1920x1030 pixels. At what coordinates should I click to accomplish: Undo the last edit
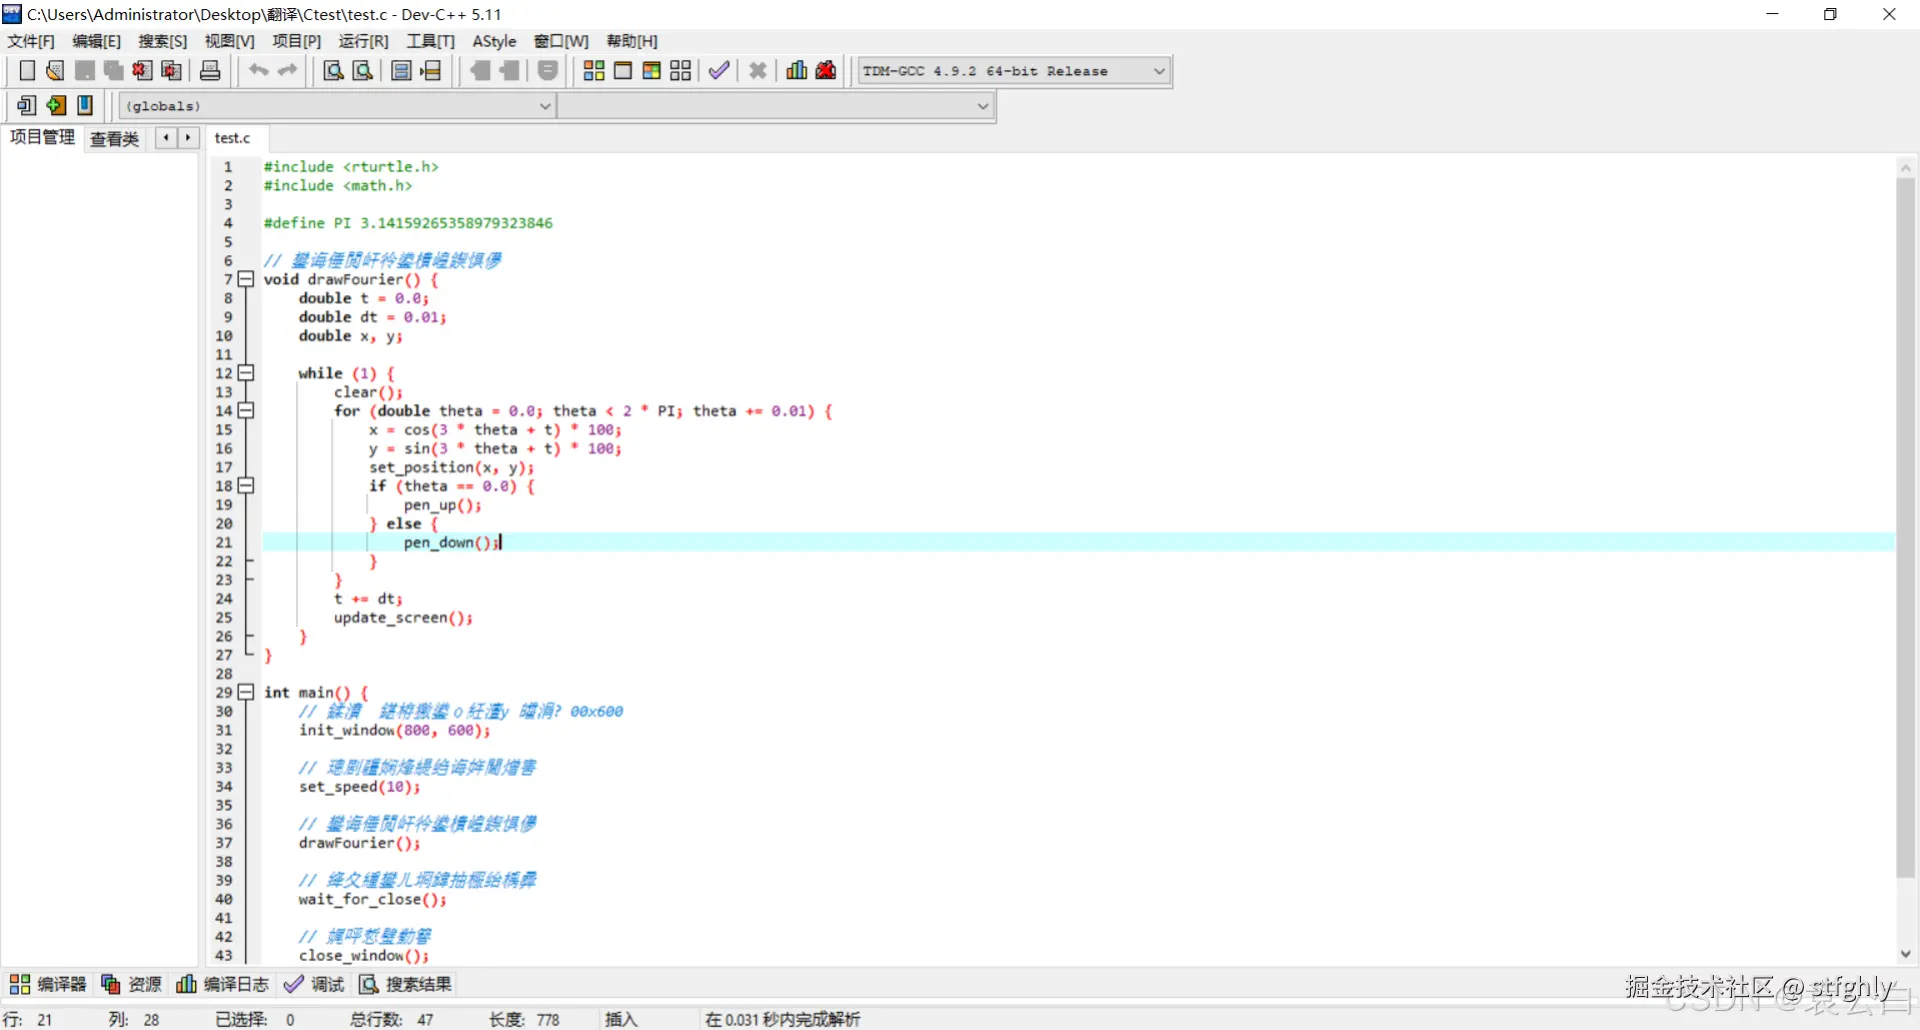point(259,71)
